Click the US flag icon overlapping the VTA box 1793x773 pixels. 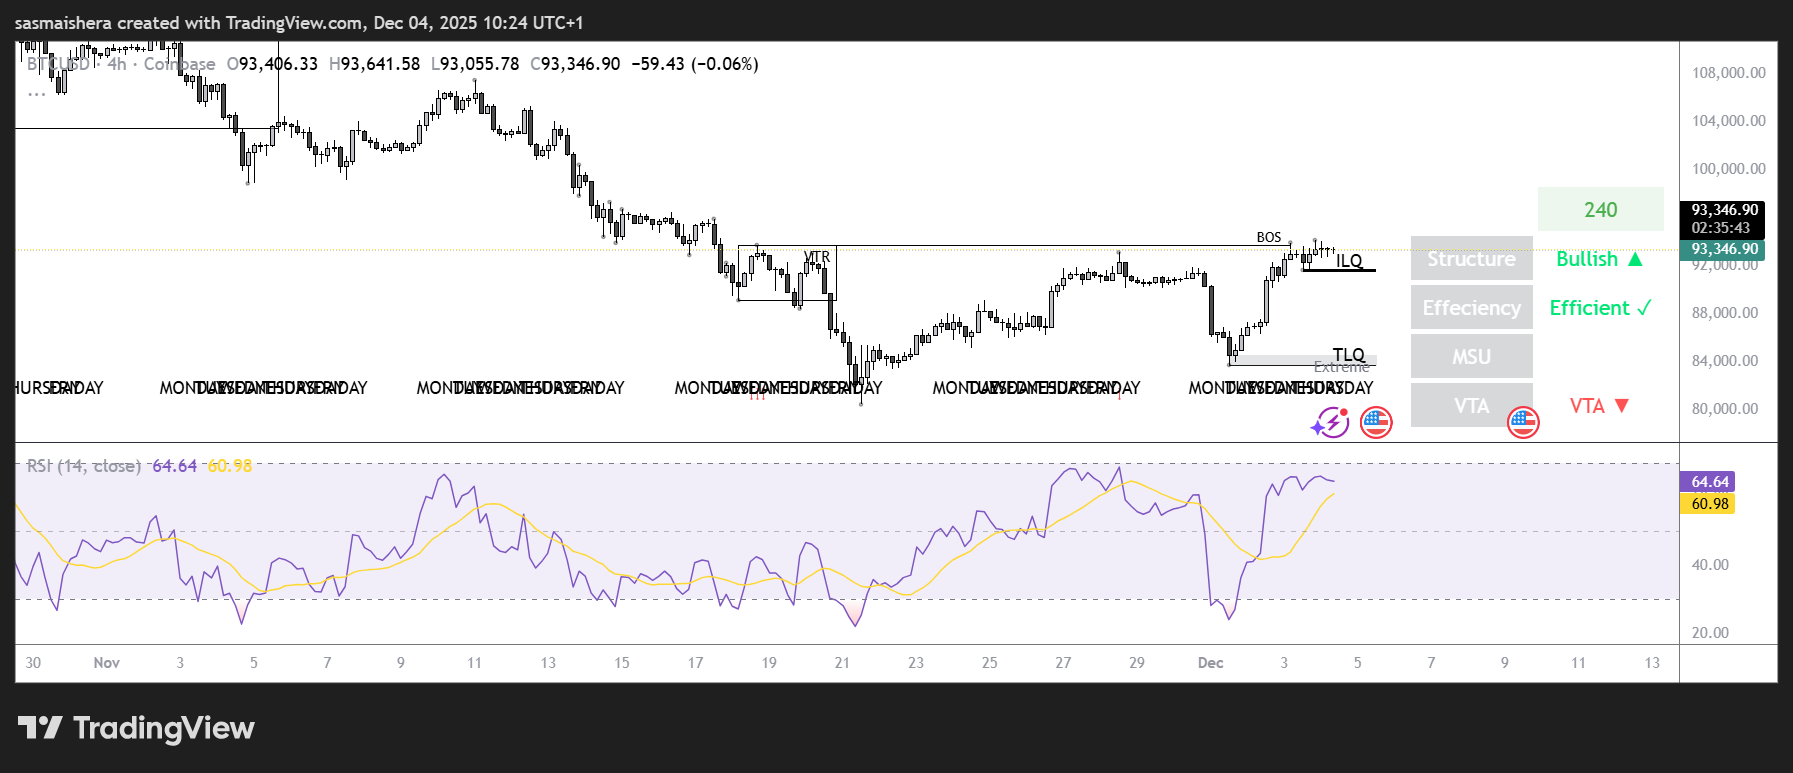pos(1522,423)
